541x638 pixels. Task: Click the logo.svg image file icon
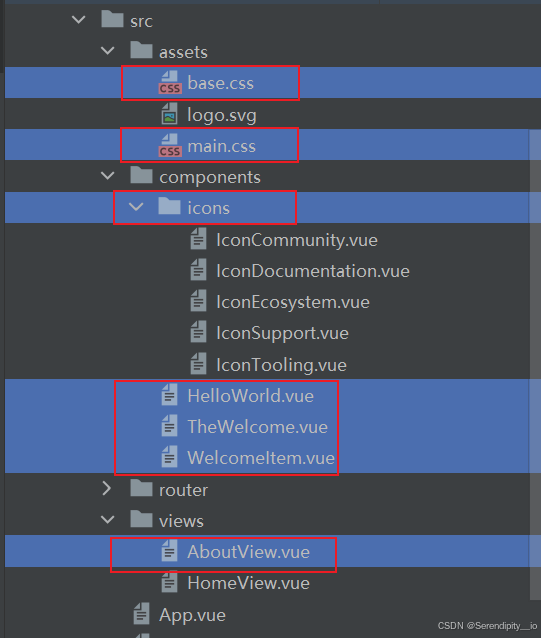pos(169,114)
